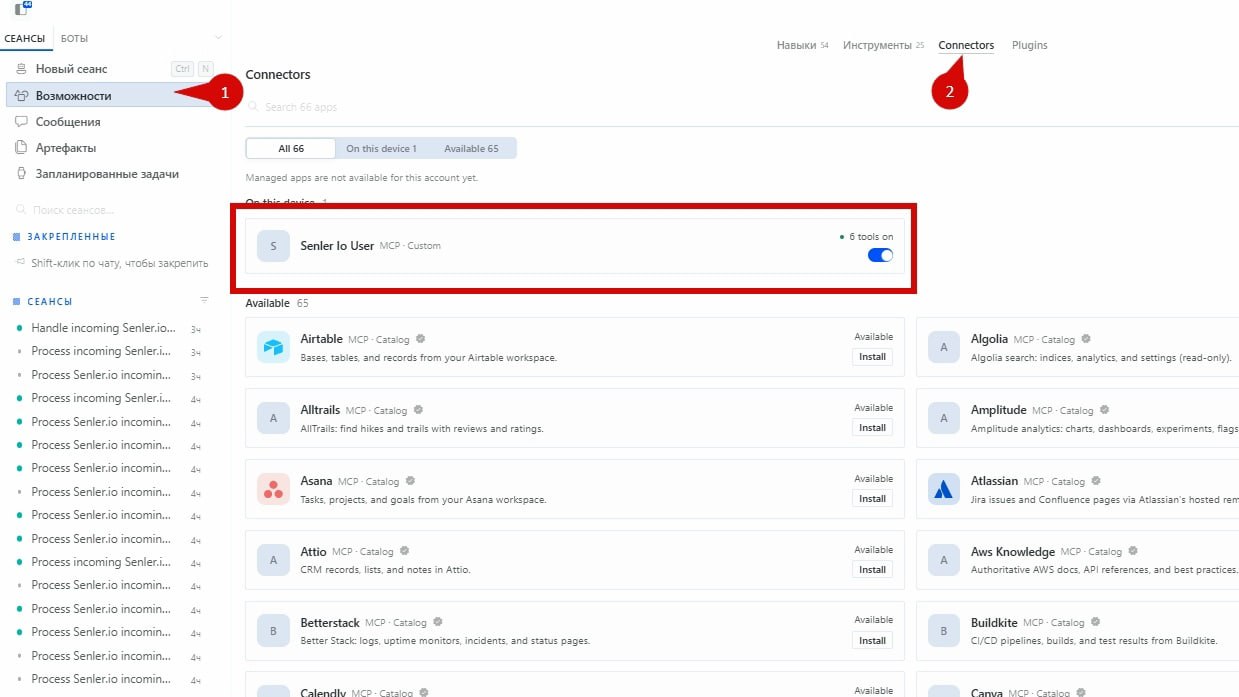Click the sessions filter icon beside СЕАНСЫ heading
This screenshot has width=1239, height=697.
pos(204,300)
